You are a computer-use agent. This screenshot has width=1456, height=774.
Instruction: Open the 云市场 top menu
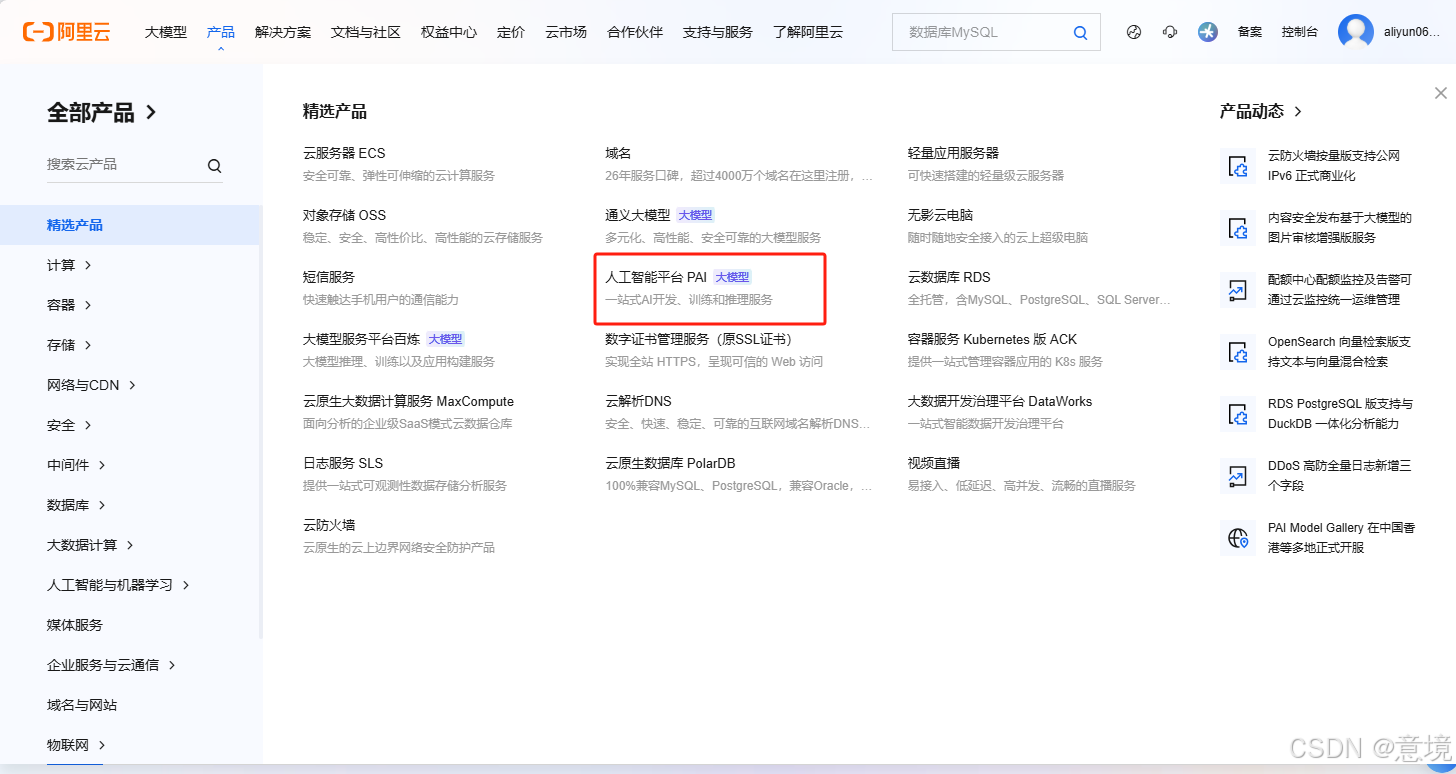[x=566, y=32]
